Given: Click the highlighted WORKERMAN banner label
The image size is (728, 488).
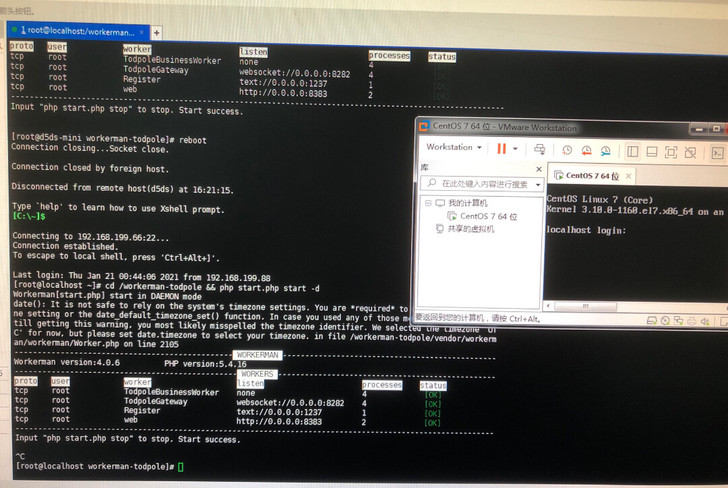Looking at the screenshot, I should (258, 355).
